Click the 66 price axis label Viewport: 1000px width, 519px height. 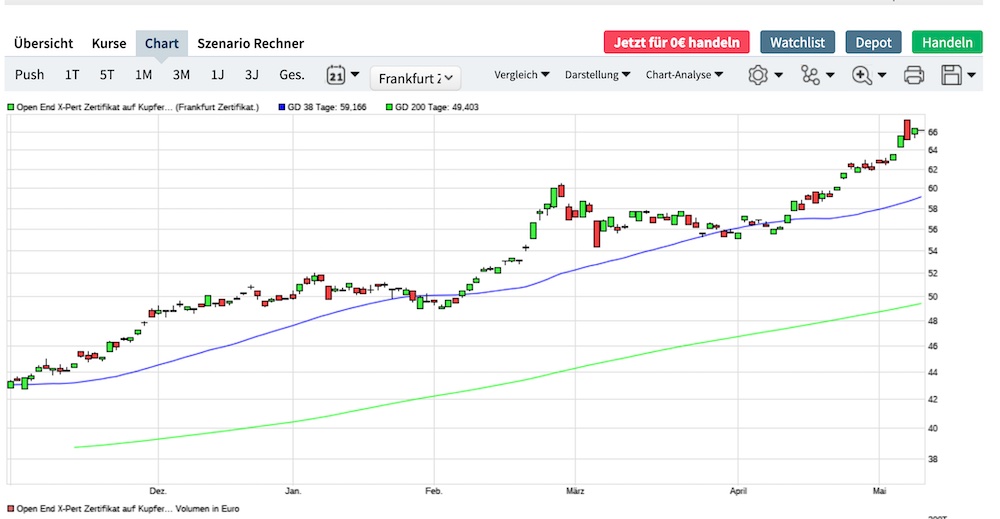click(933, 132)
